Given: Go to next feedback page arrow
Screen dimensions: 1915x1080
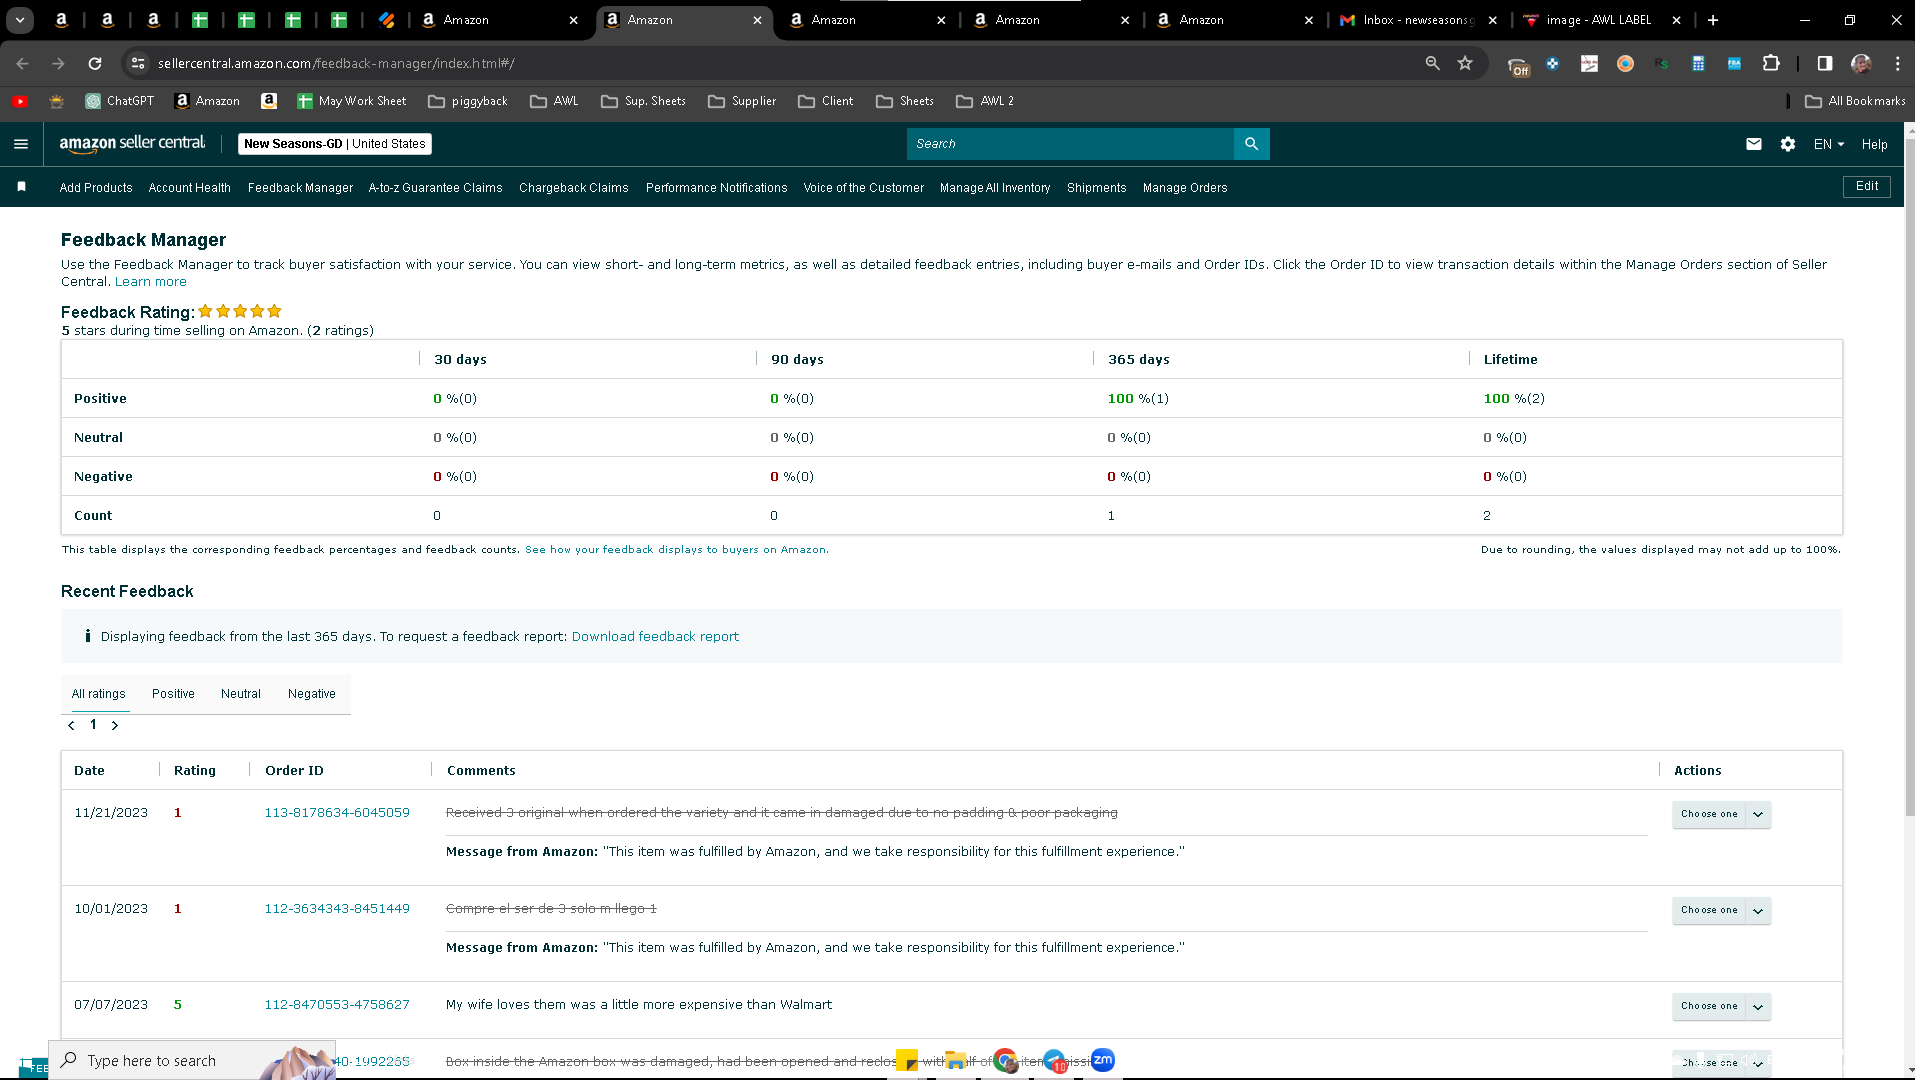Looking at the screenshot, I should [x=115, y=725].
